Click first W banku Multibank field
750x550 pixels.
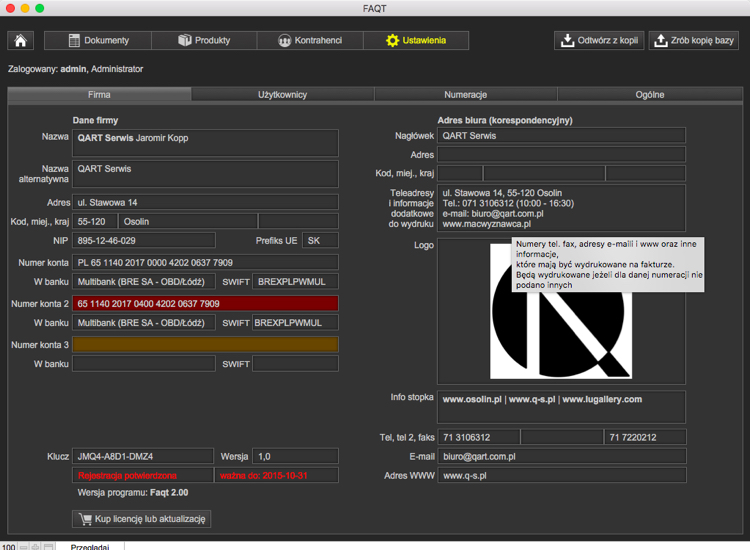143,282
